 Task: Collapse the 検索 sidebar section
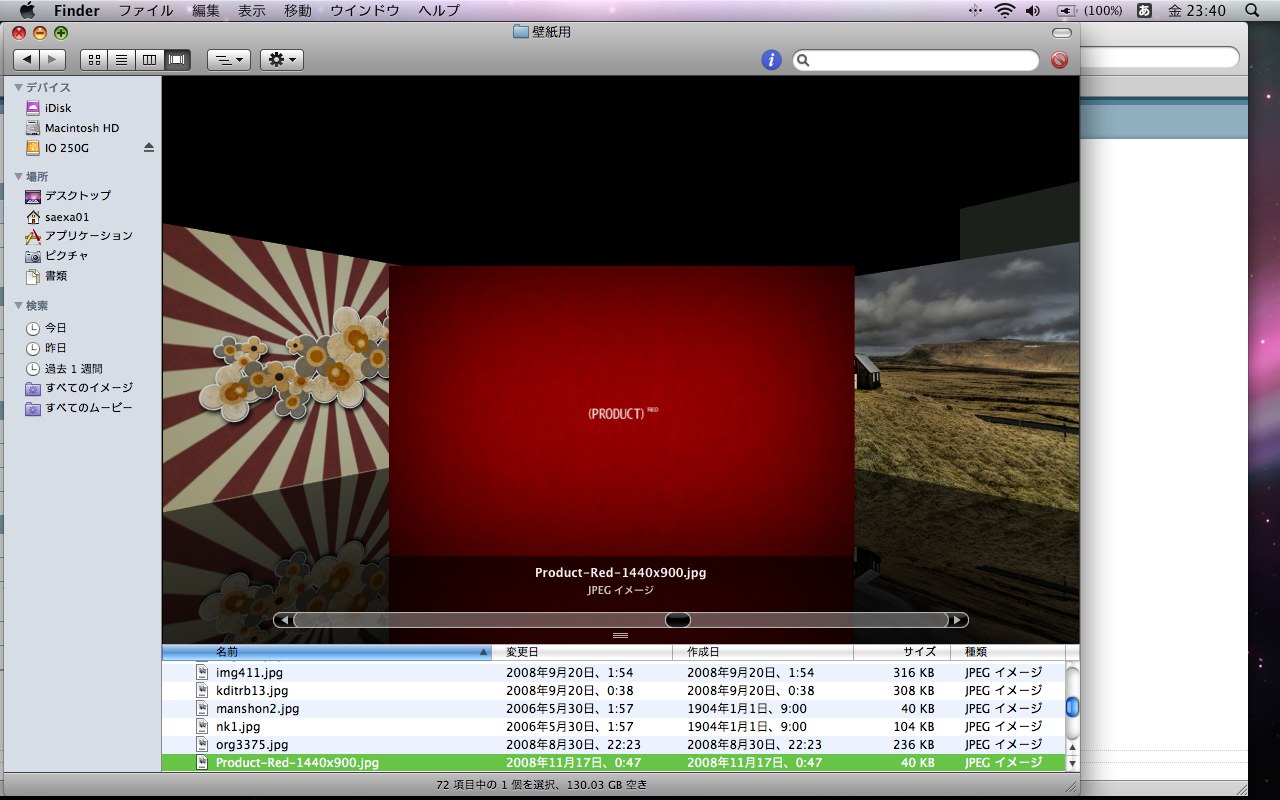(x=18, y=306)
